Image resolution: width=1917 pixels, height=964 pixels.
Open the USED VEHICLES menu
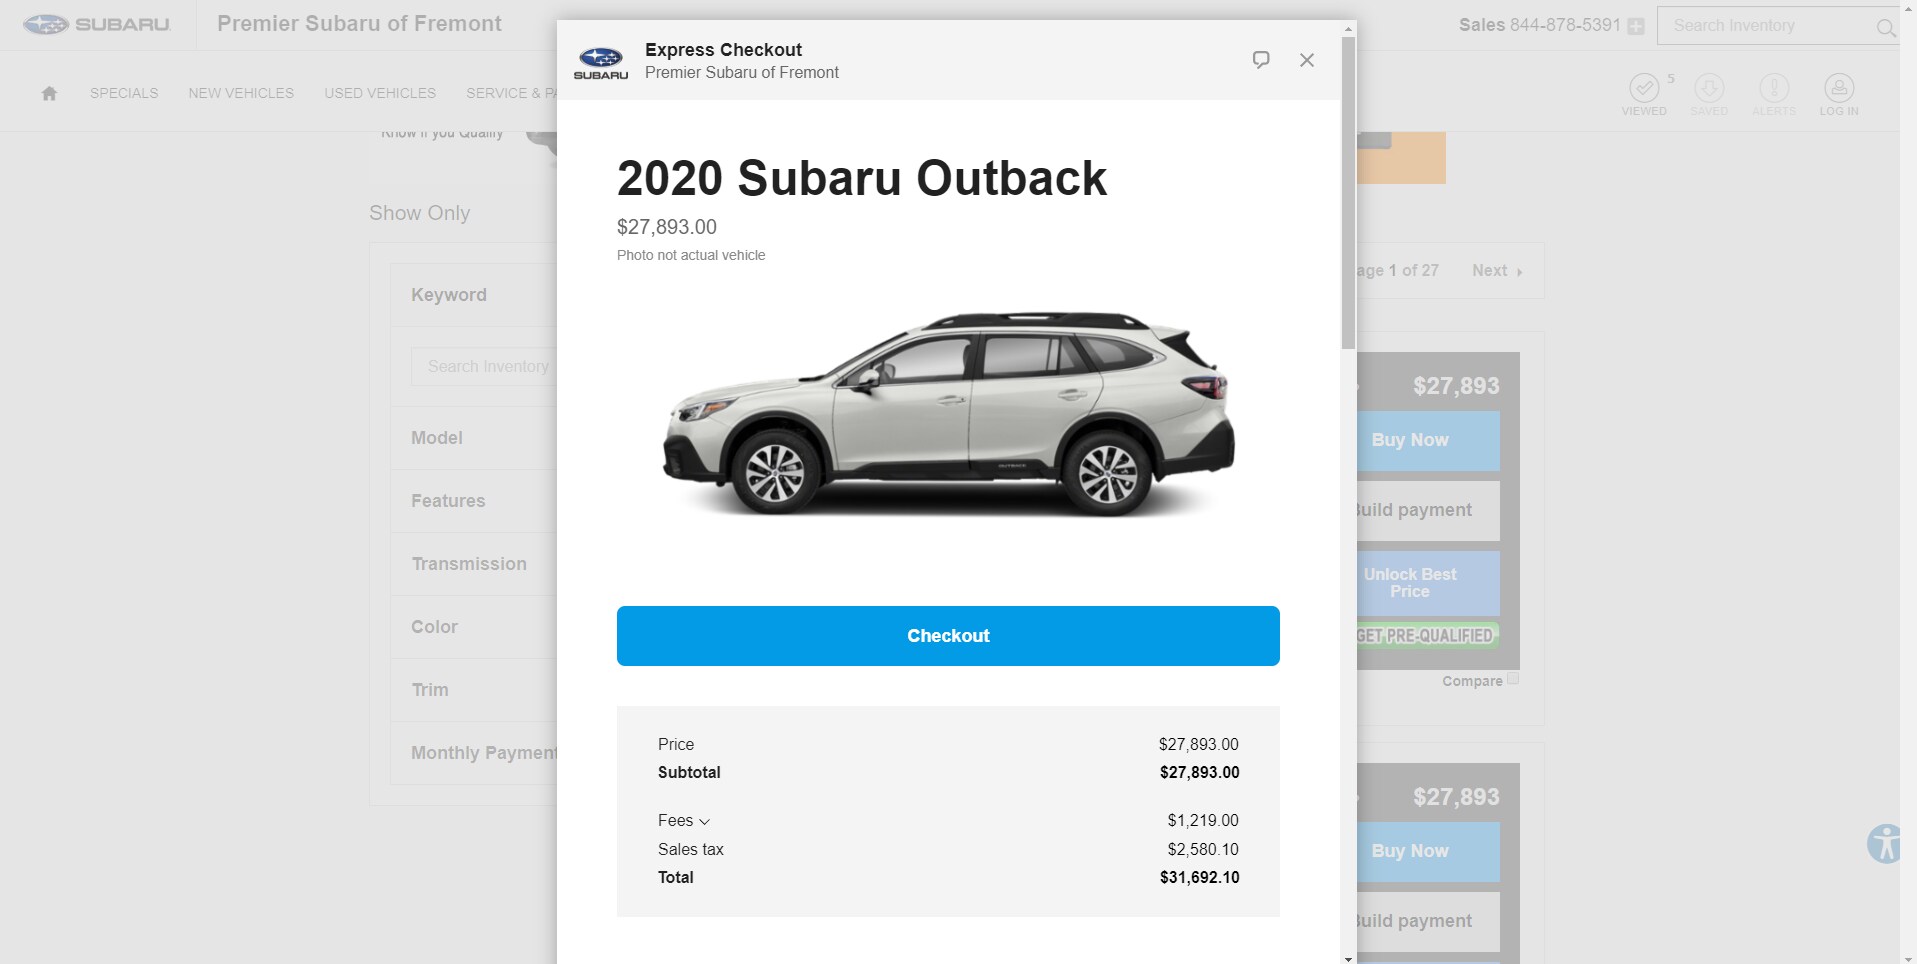380,93
